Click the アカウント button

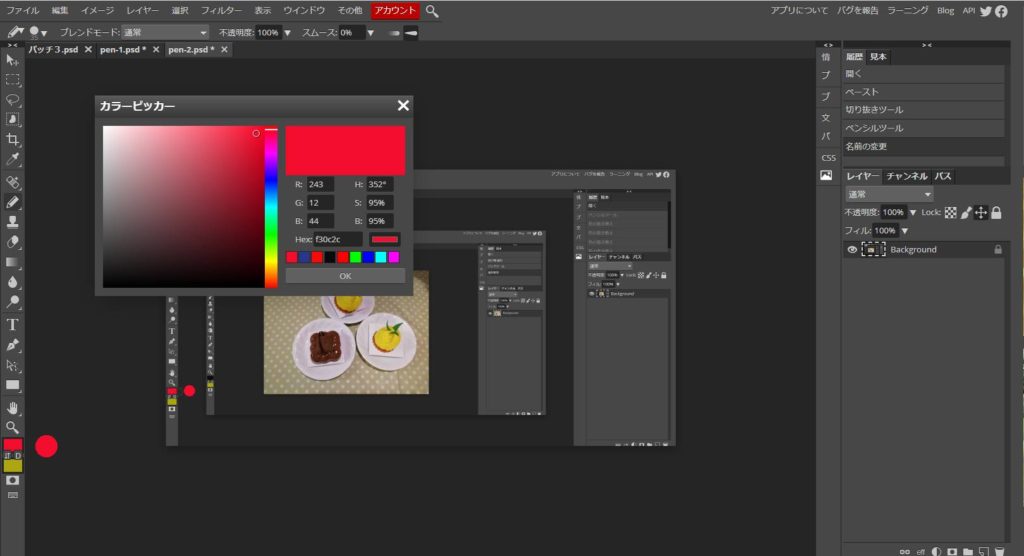[395, 10]
